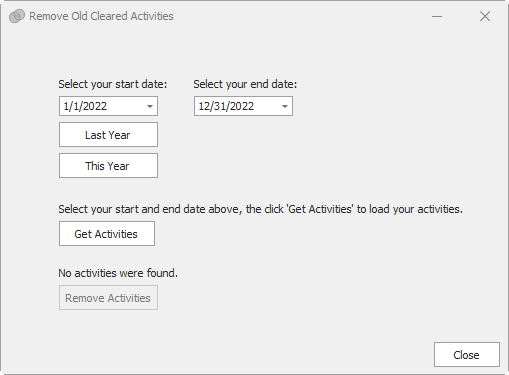The image size is (509, 375).
Task: Set the date range with This Year button
Action: tap(108, 166)
